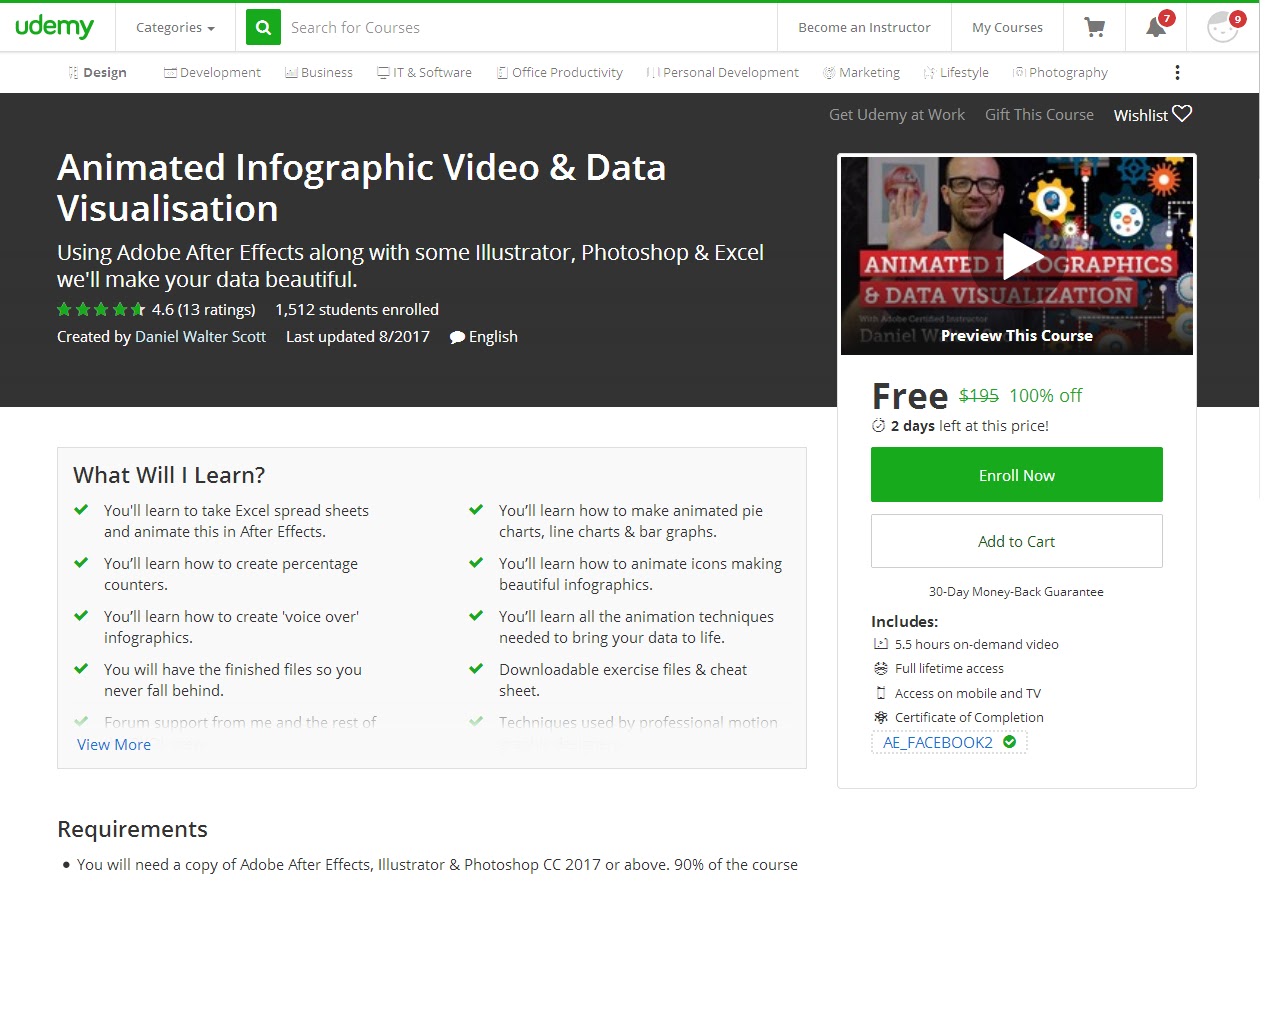Select the Development category
This screenshot has width=1280, height=1024.
(212, 72)
